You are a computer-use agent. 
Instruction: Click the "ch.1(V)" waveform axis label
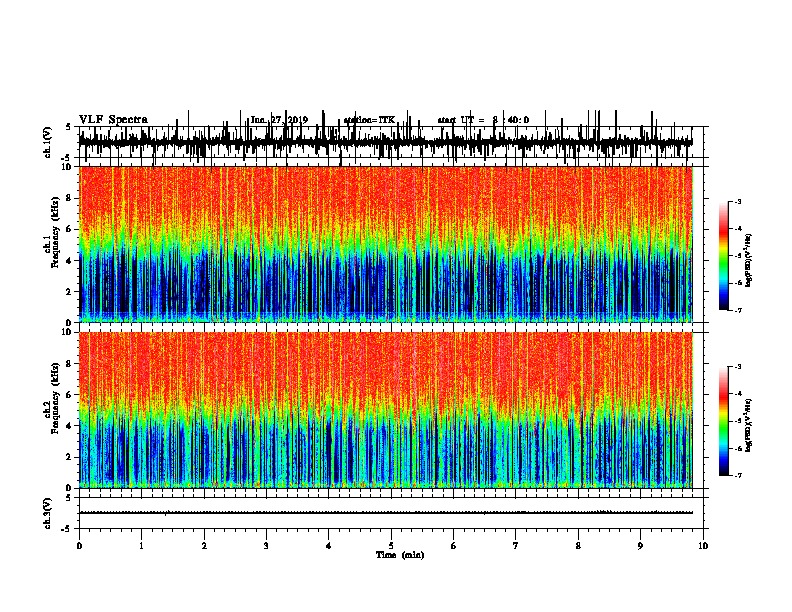click(48, 142)
